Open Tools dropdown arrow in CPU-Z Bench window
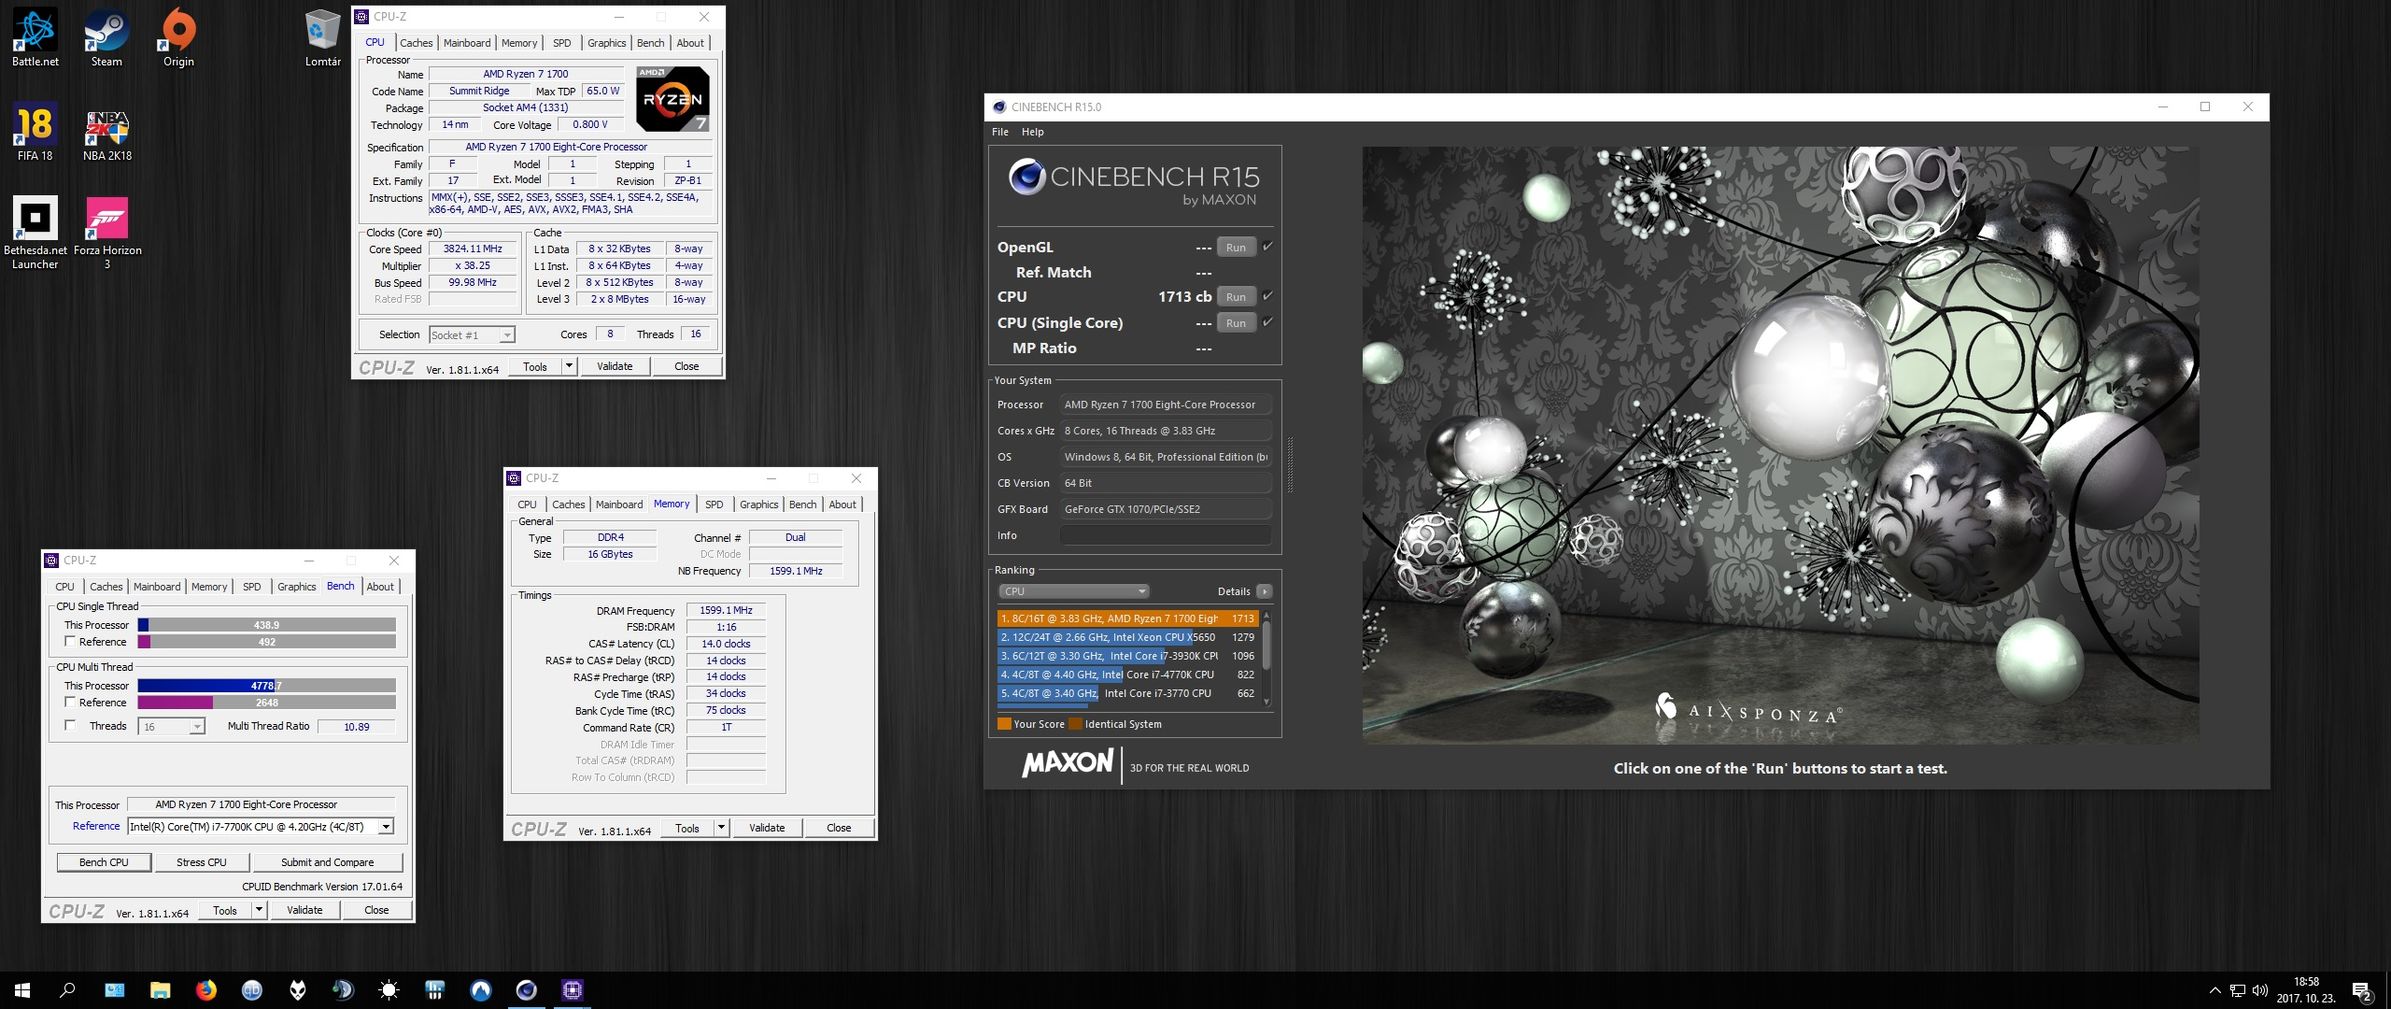Screen dimensions: 2391x1009 click(259, 909)
